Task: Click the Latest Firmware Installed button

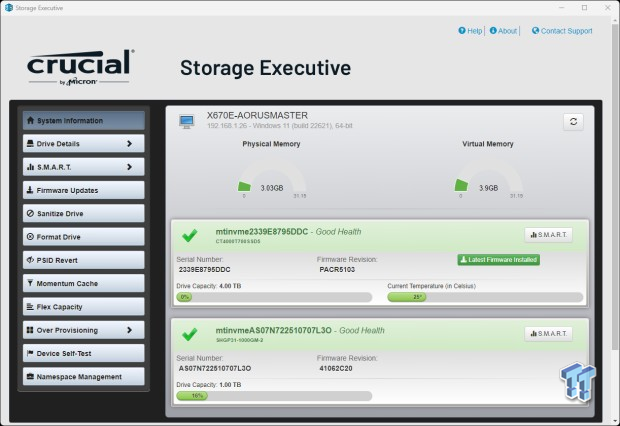Action: coord(499,260)
